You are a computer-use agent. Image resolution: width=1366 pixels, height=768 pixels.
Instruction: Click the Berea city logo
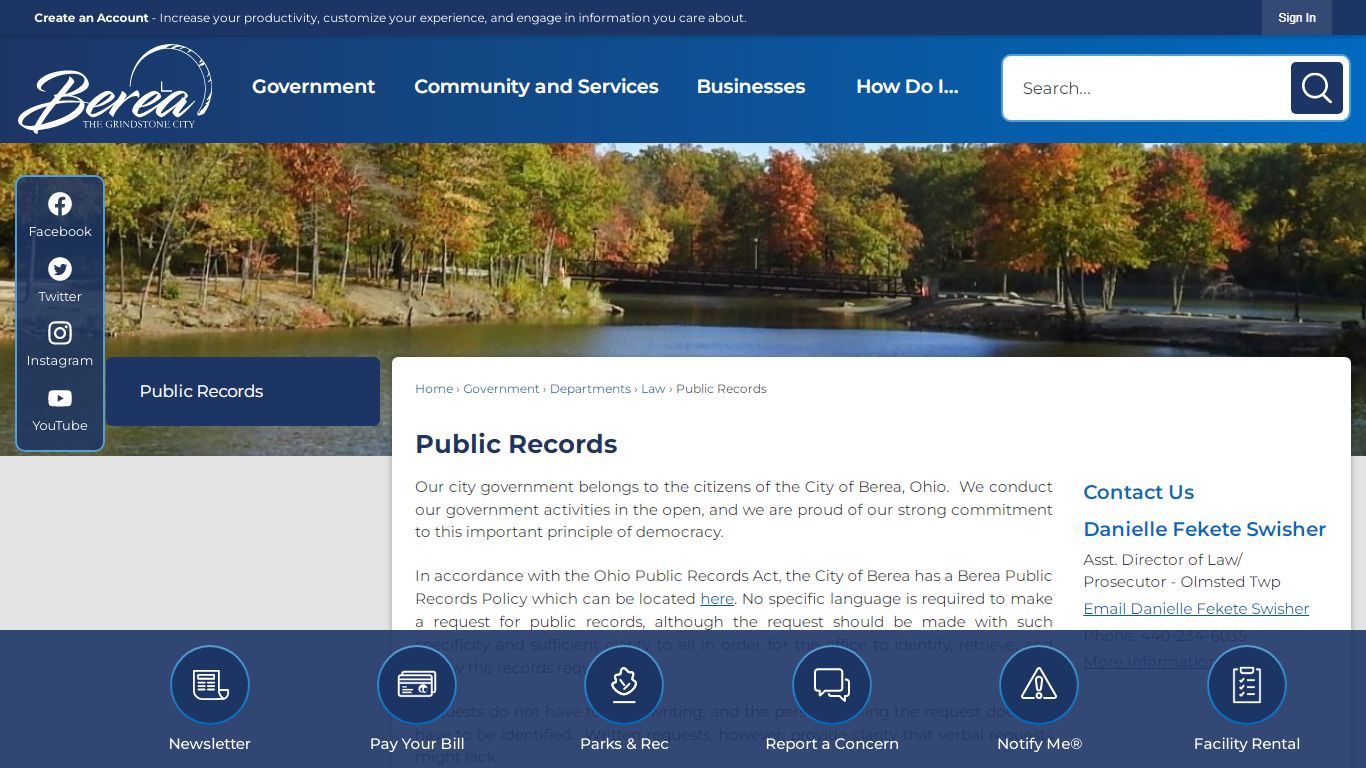coord(115,88)
